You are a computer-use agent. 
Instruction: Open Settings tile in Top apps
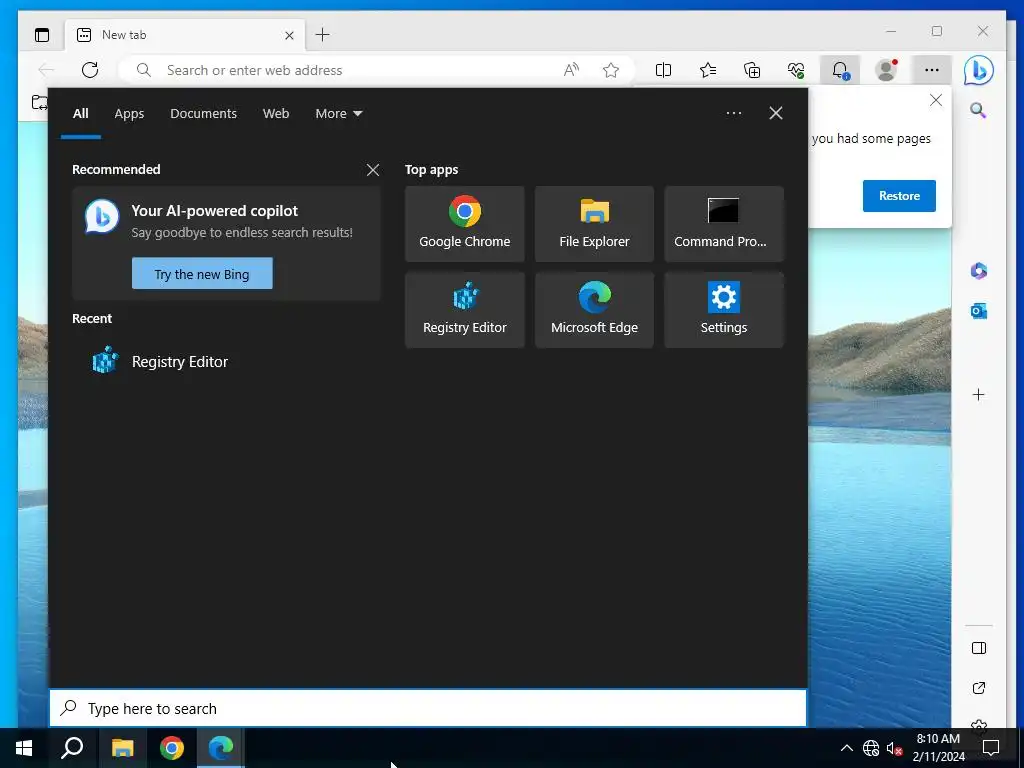pyautogui.click(x=724, y=310)
